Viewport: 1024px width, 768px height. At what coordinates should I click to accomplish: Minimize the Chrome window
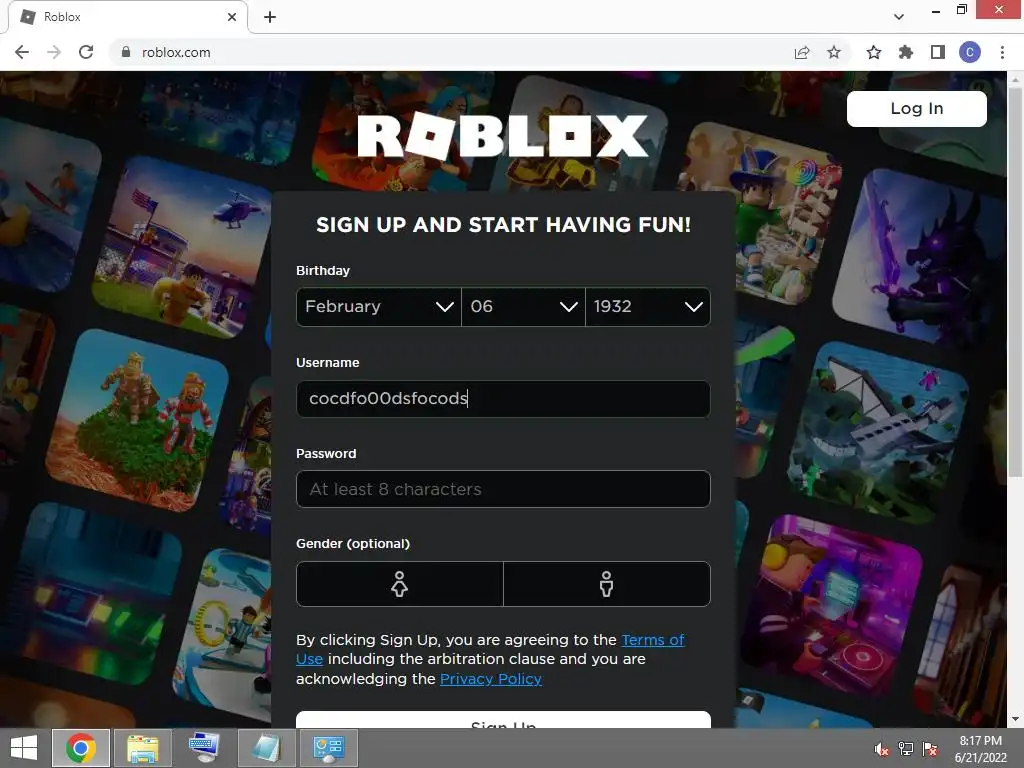pos(936,10)
